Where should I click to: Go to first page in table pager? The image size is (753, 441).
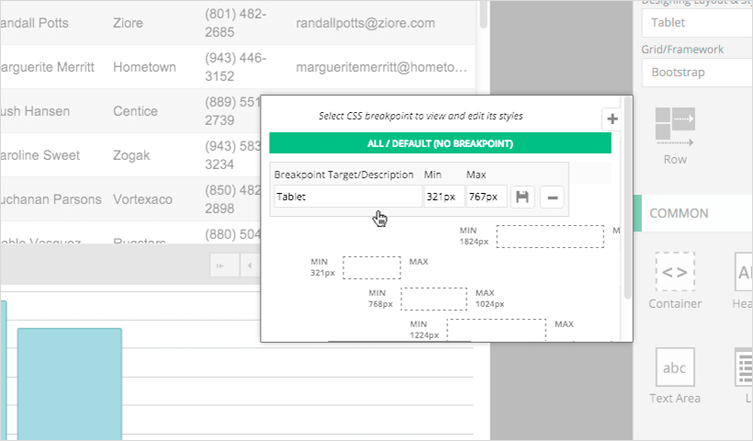[224, 266]
